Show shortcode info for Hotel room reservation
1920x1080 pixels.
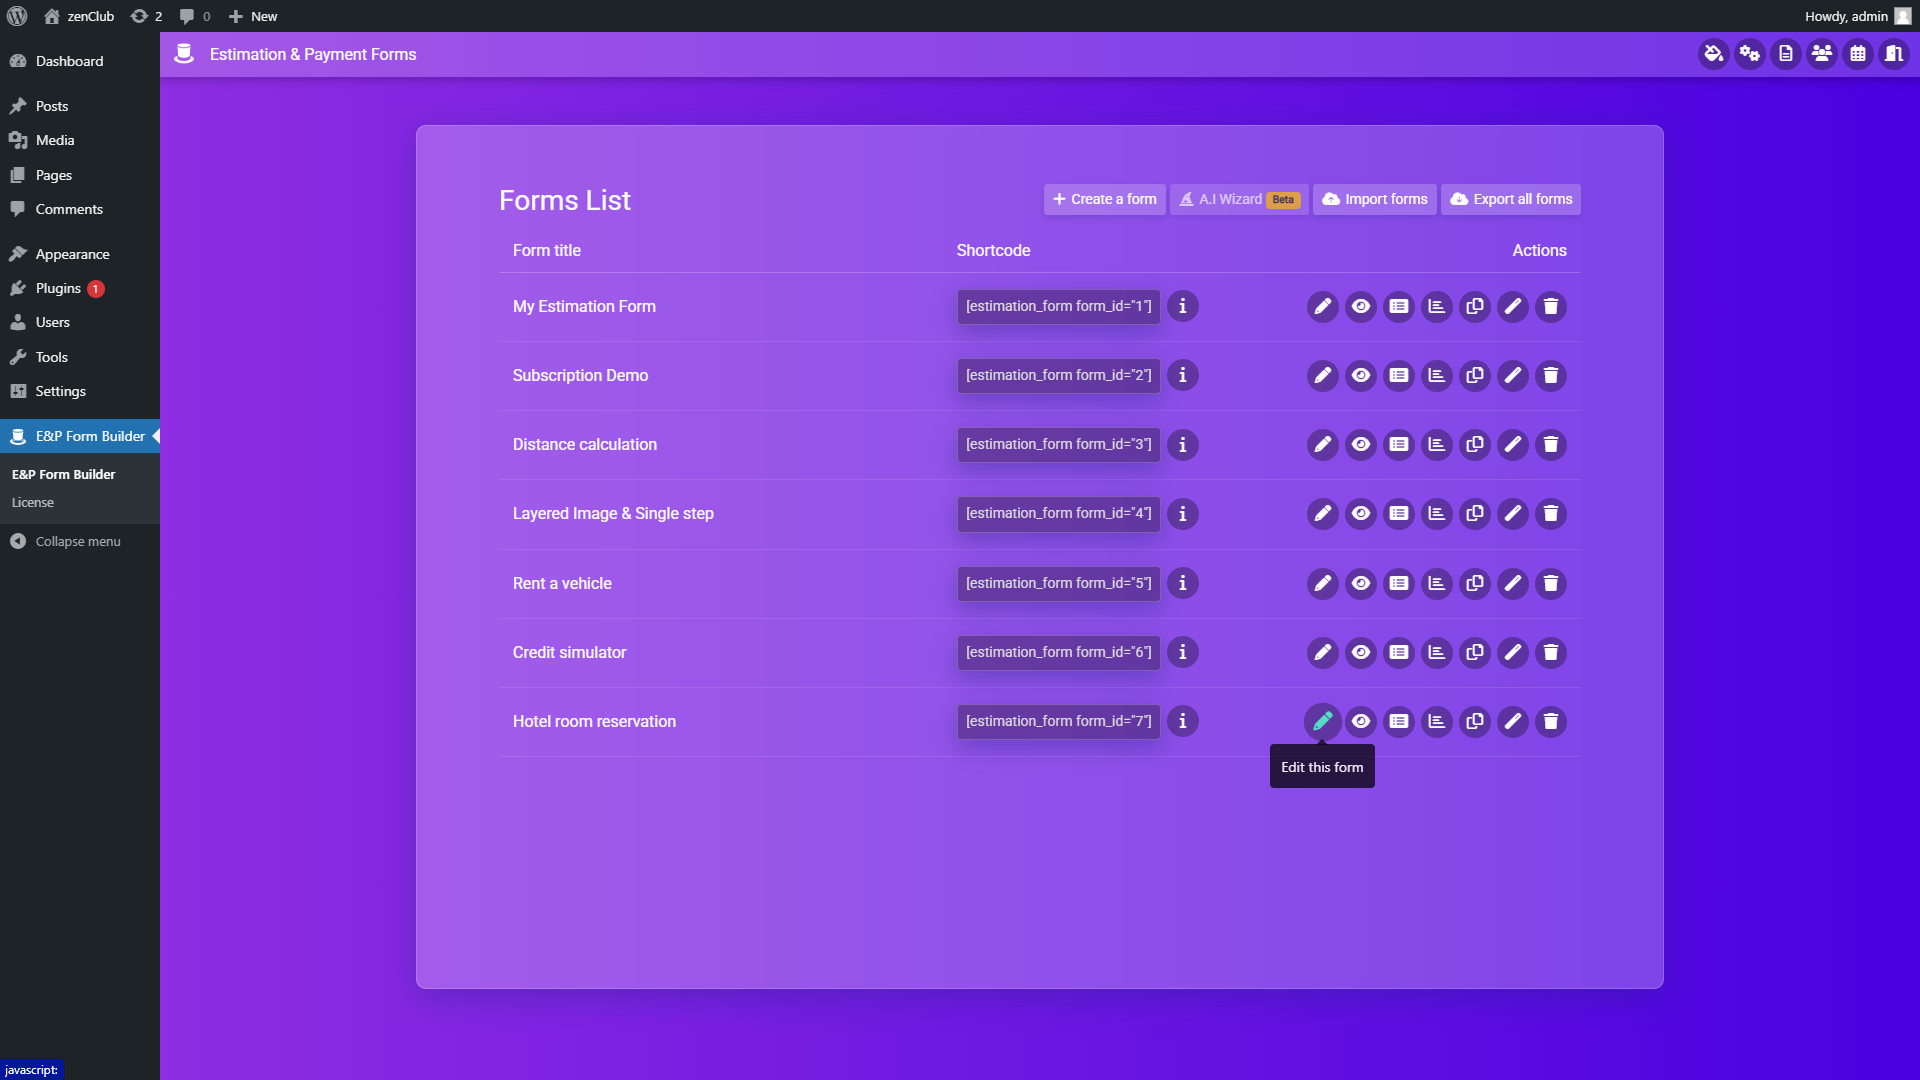[x=1183, y=722]
